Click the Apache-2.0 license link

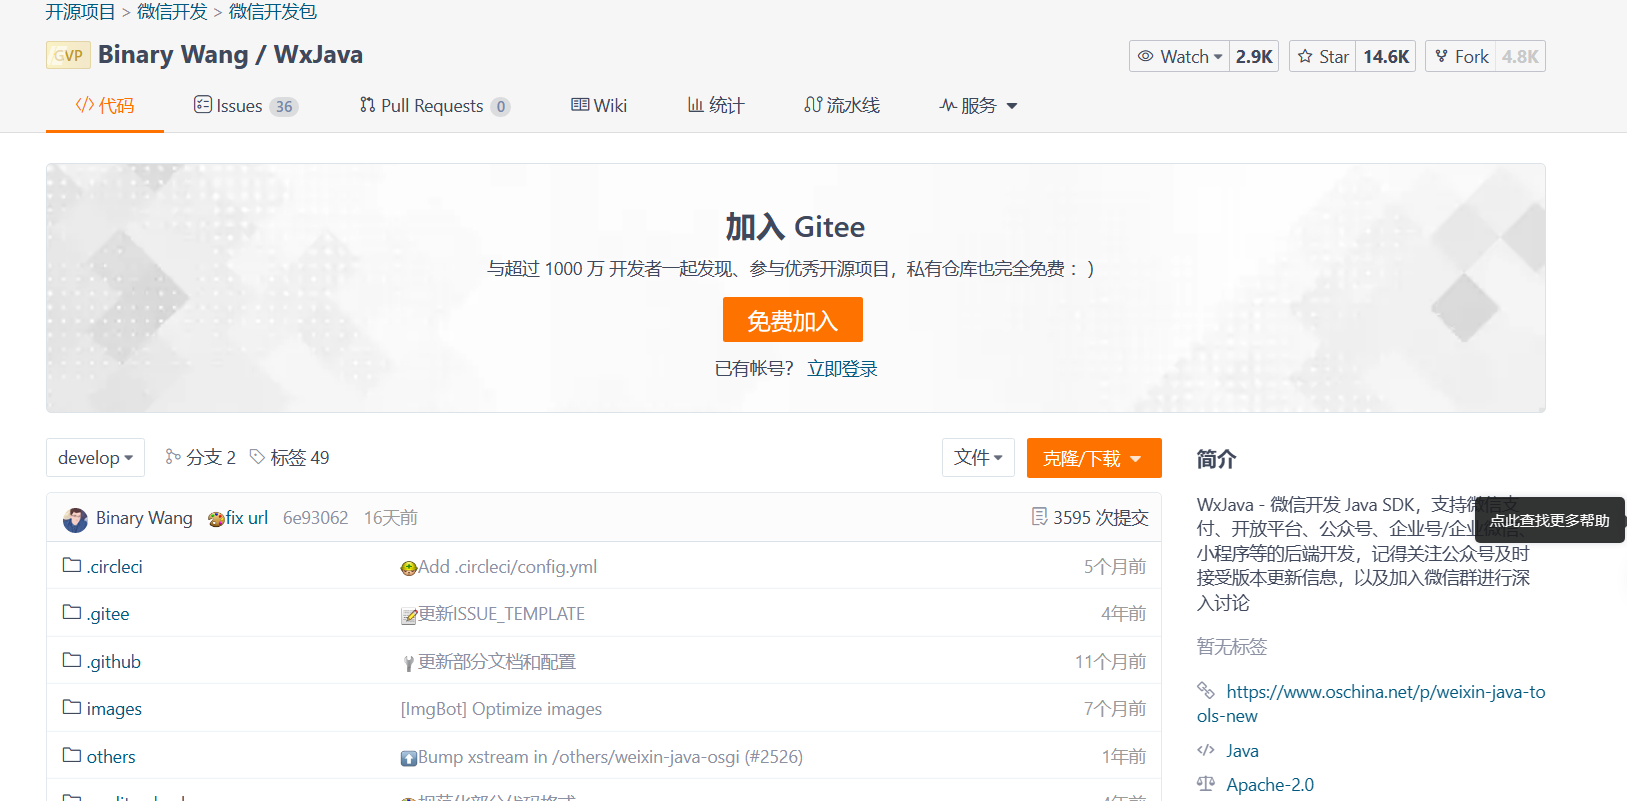tap(1270, 785)
